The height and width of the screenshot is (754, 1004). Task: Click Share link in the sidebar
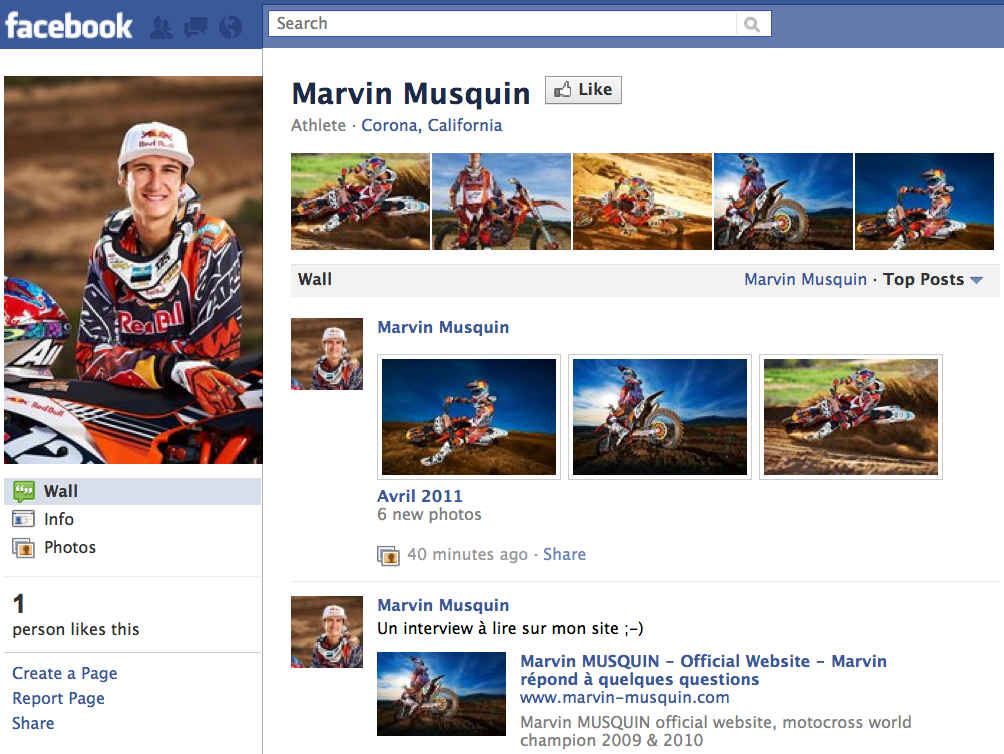coord(33,723)
